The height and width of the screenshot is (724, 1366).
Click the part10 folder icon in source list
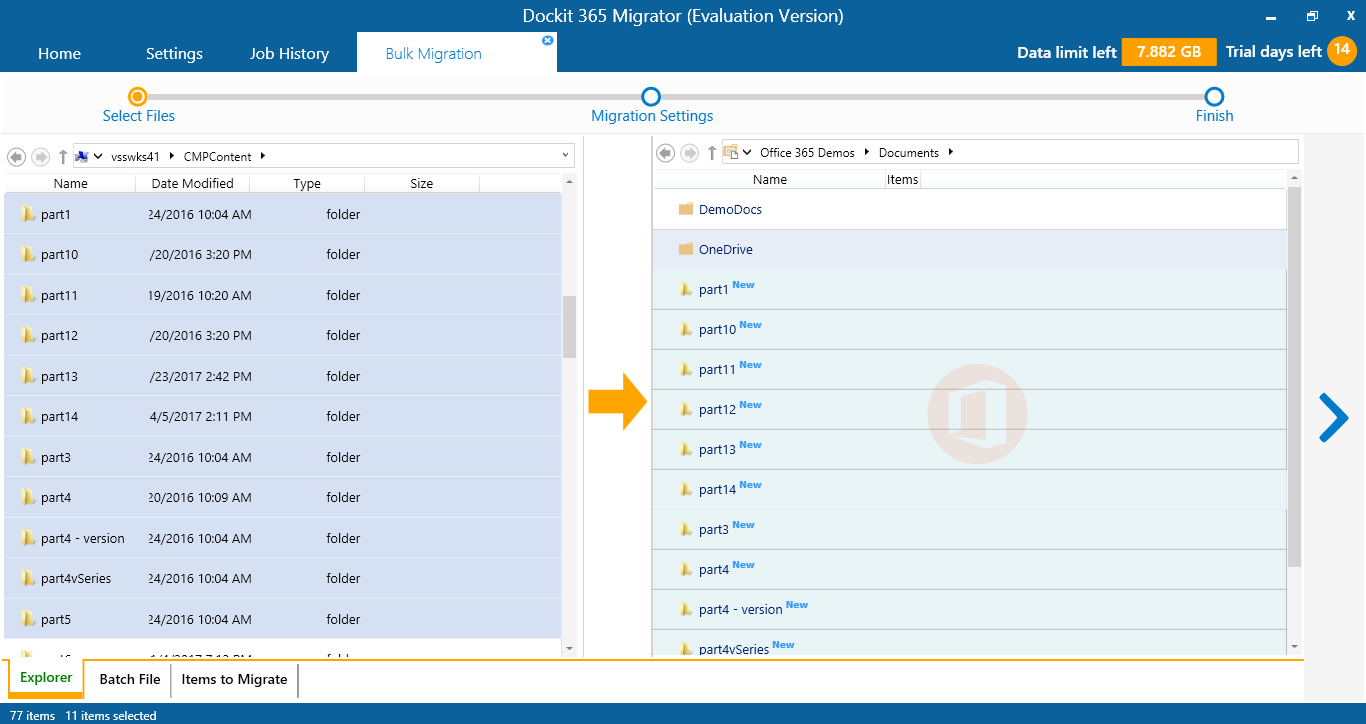click(x=28, y=254)
